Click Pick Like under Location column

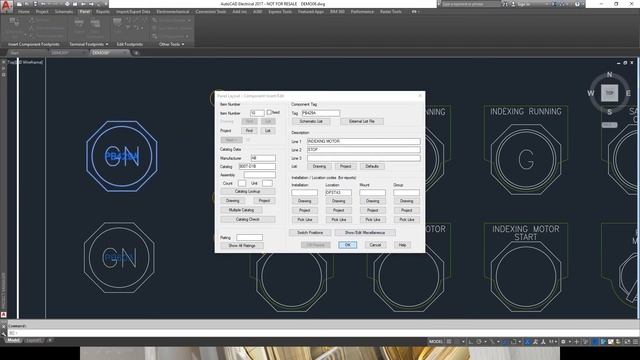338,220
